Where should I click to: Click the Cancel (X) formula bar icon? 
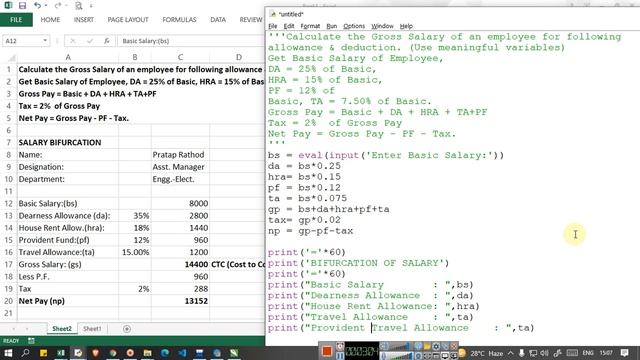73,41
